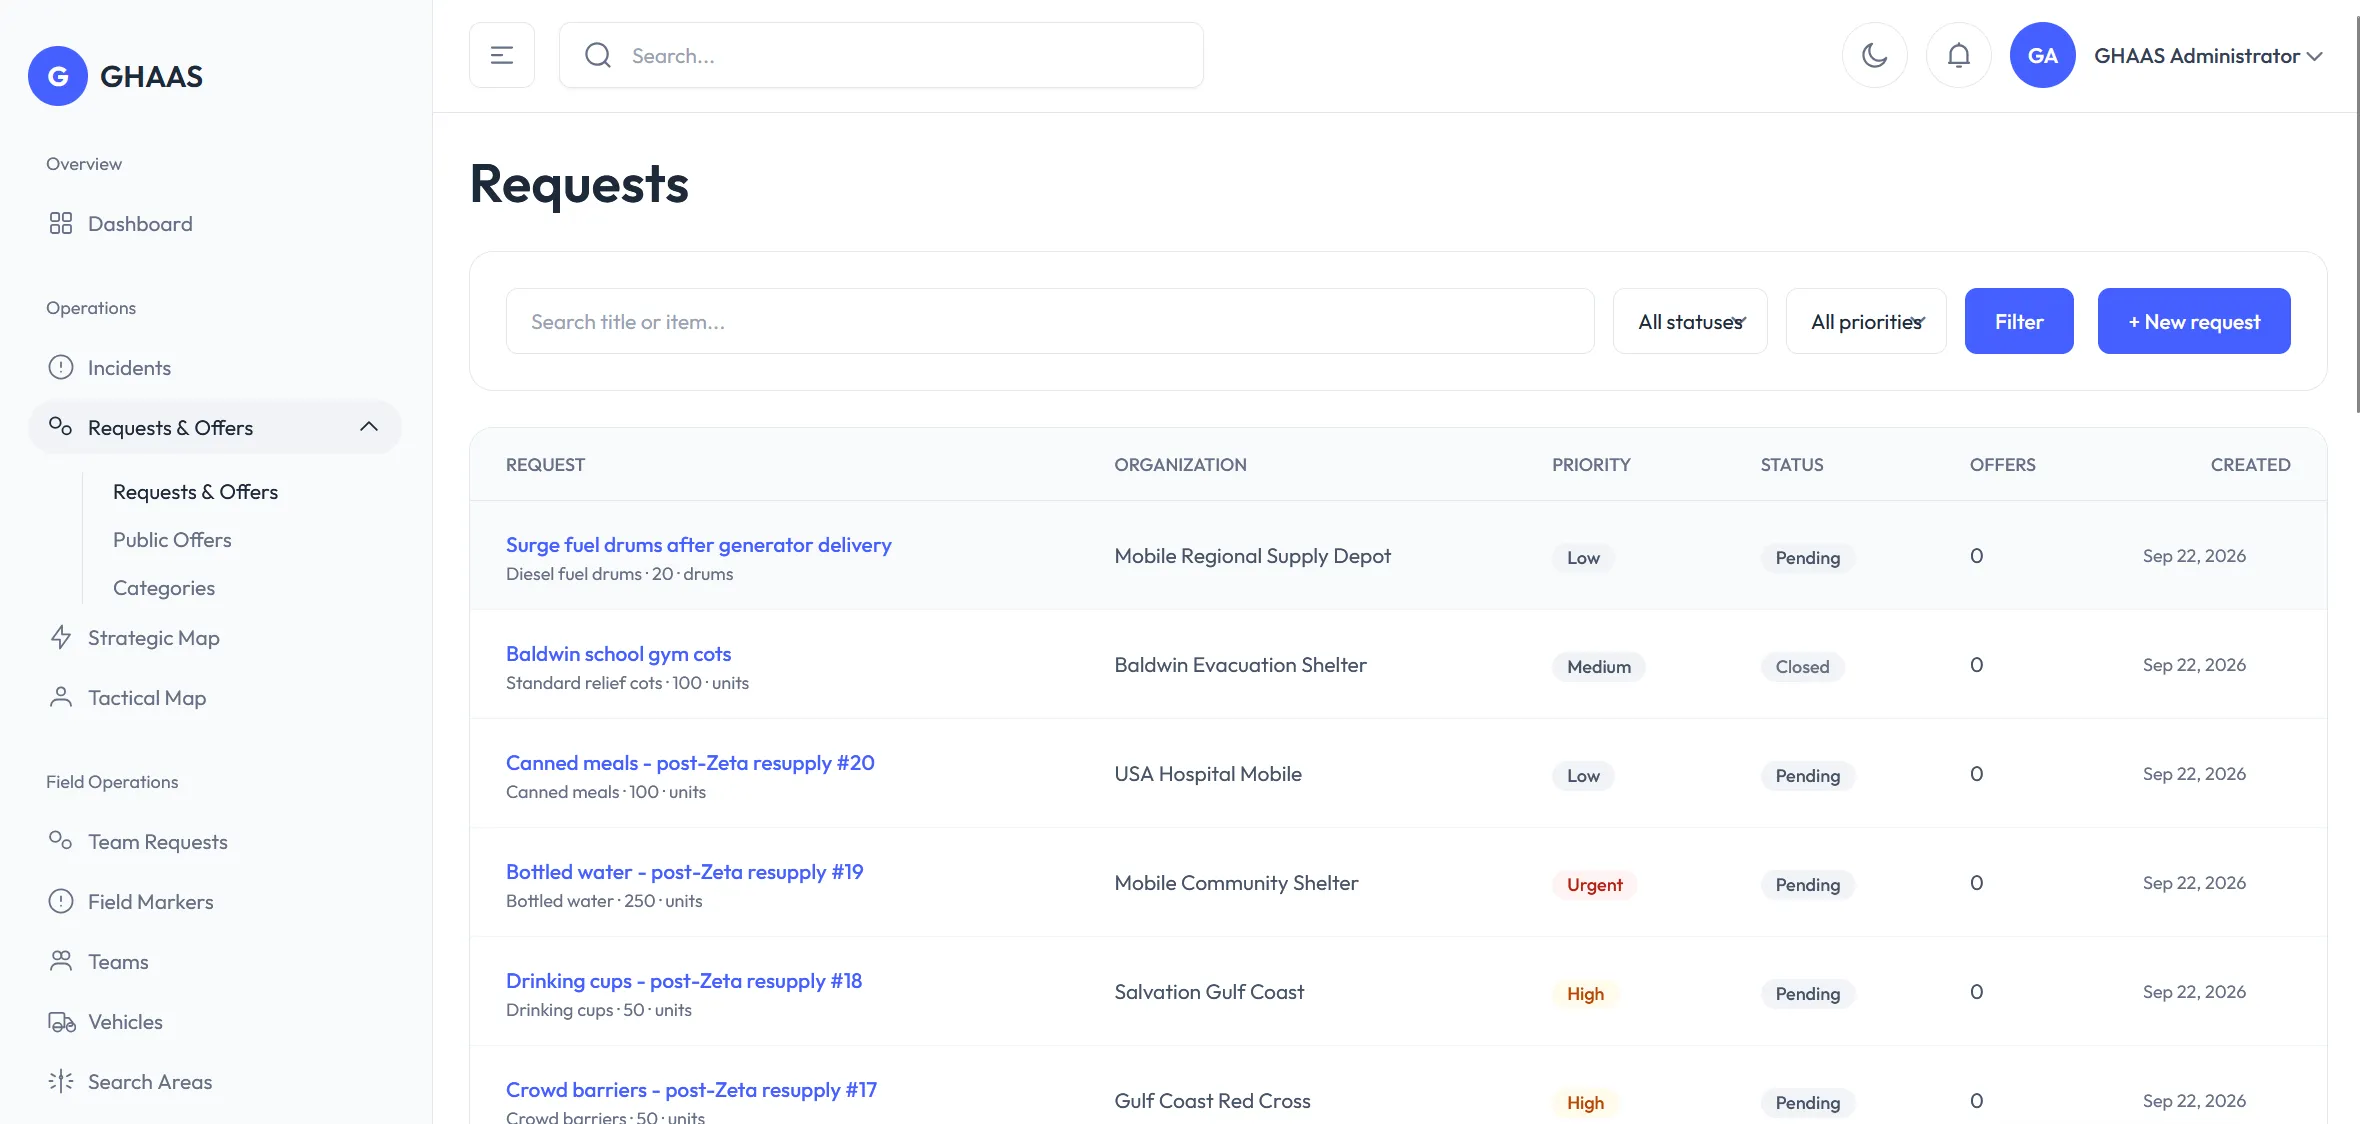Open Team Requests
2360x1124 pixels.
pos(158,842)
